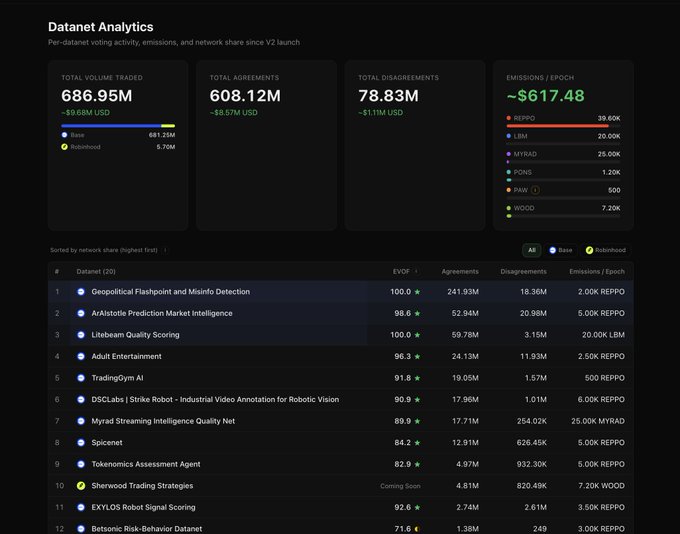Click Robinhood icon for Sherwood Trading Strategies
The width and height of the screenshot is (680, 534).
point(81,486)
